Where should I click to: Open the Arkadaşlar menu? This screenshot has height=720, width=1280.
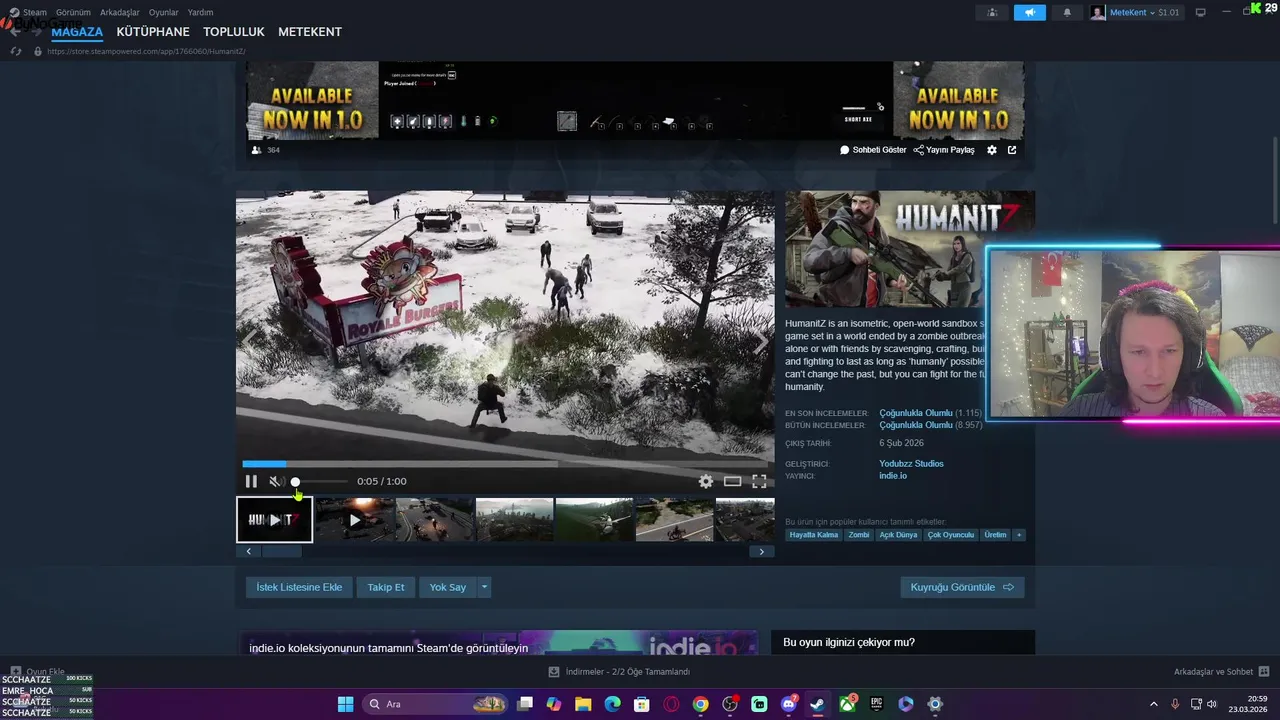(x=120, y=12)
